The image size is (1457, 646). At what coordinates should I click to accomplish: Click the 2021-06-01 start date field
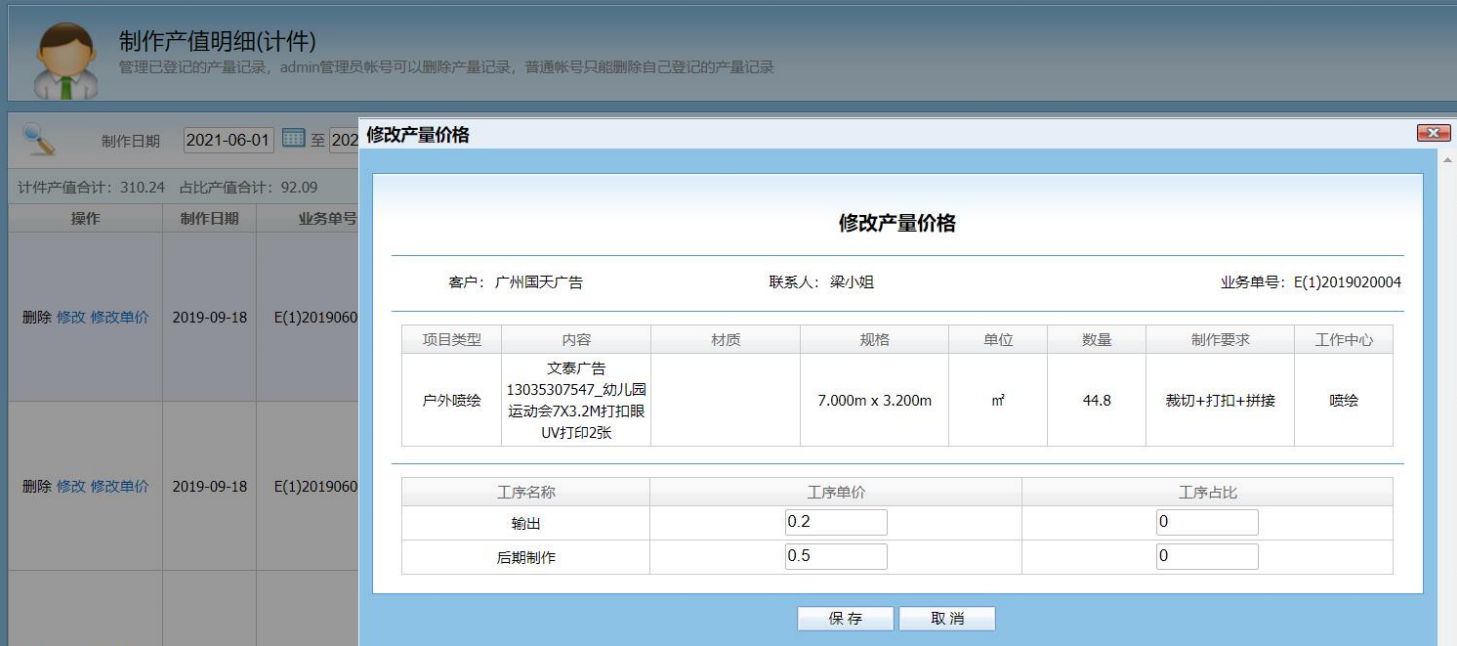pos(228,141)
